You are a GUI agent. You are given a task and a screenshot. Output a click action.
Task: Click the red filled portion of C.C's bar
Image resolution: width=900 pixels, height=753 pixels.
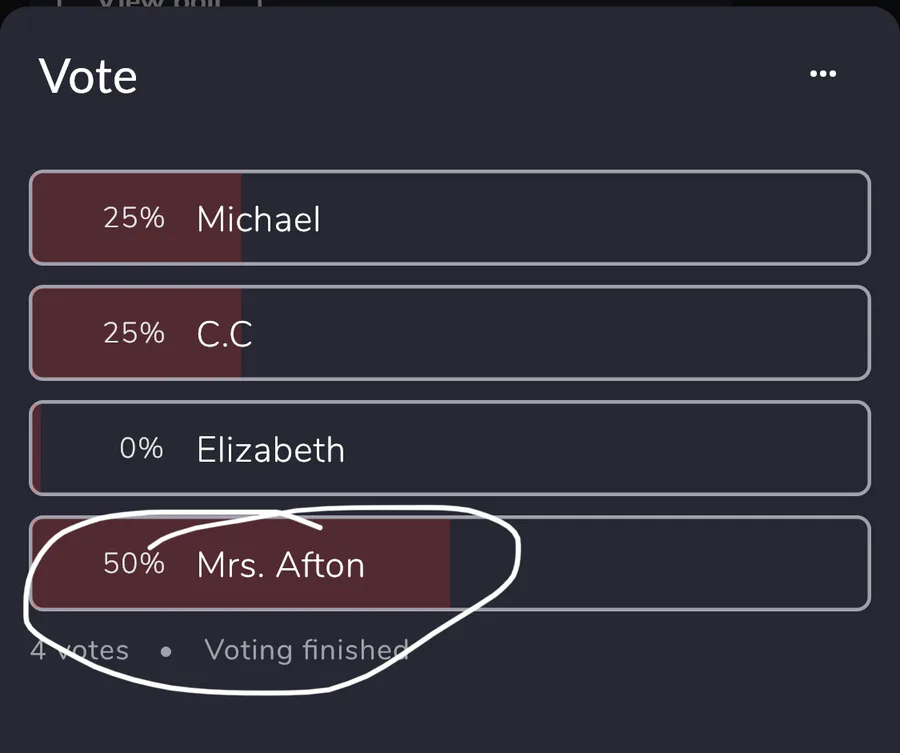coord(70,333)
